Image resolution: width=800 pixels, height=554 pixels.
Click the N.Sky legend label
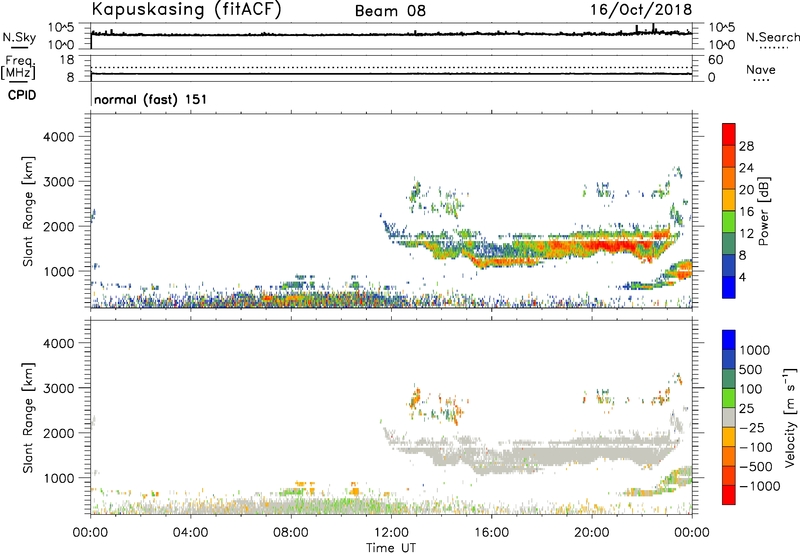19,37
